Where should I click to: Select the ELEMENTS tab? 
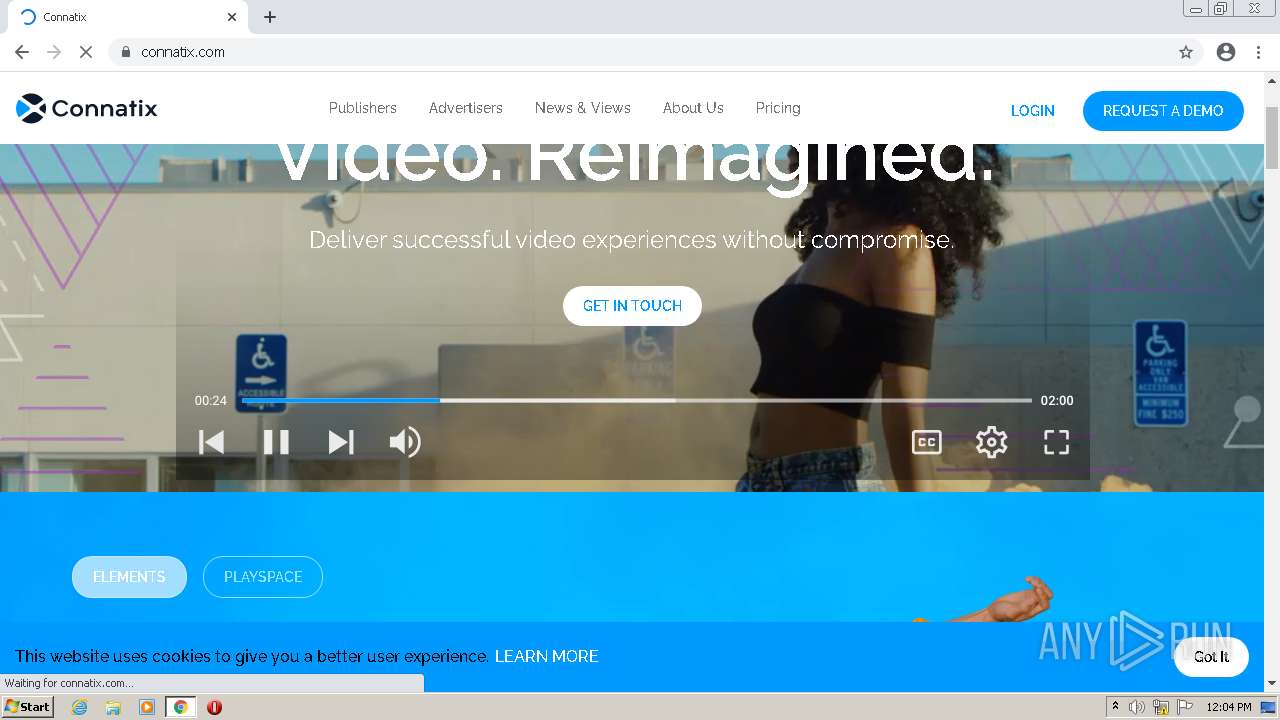click(x=129, y=577)
